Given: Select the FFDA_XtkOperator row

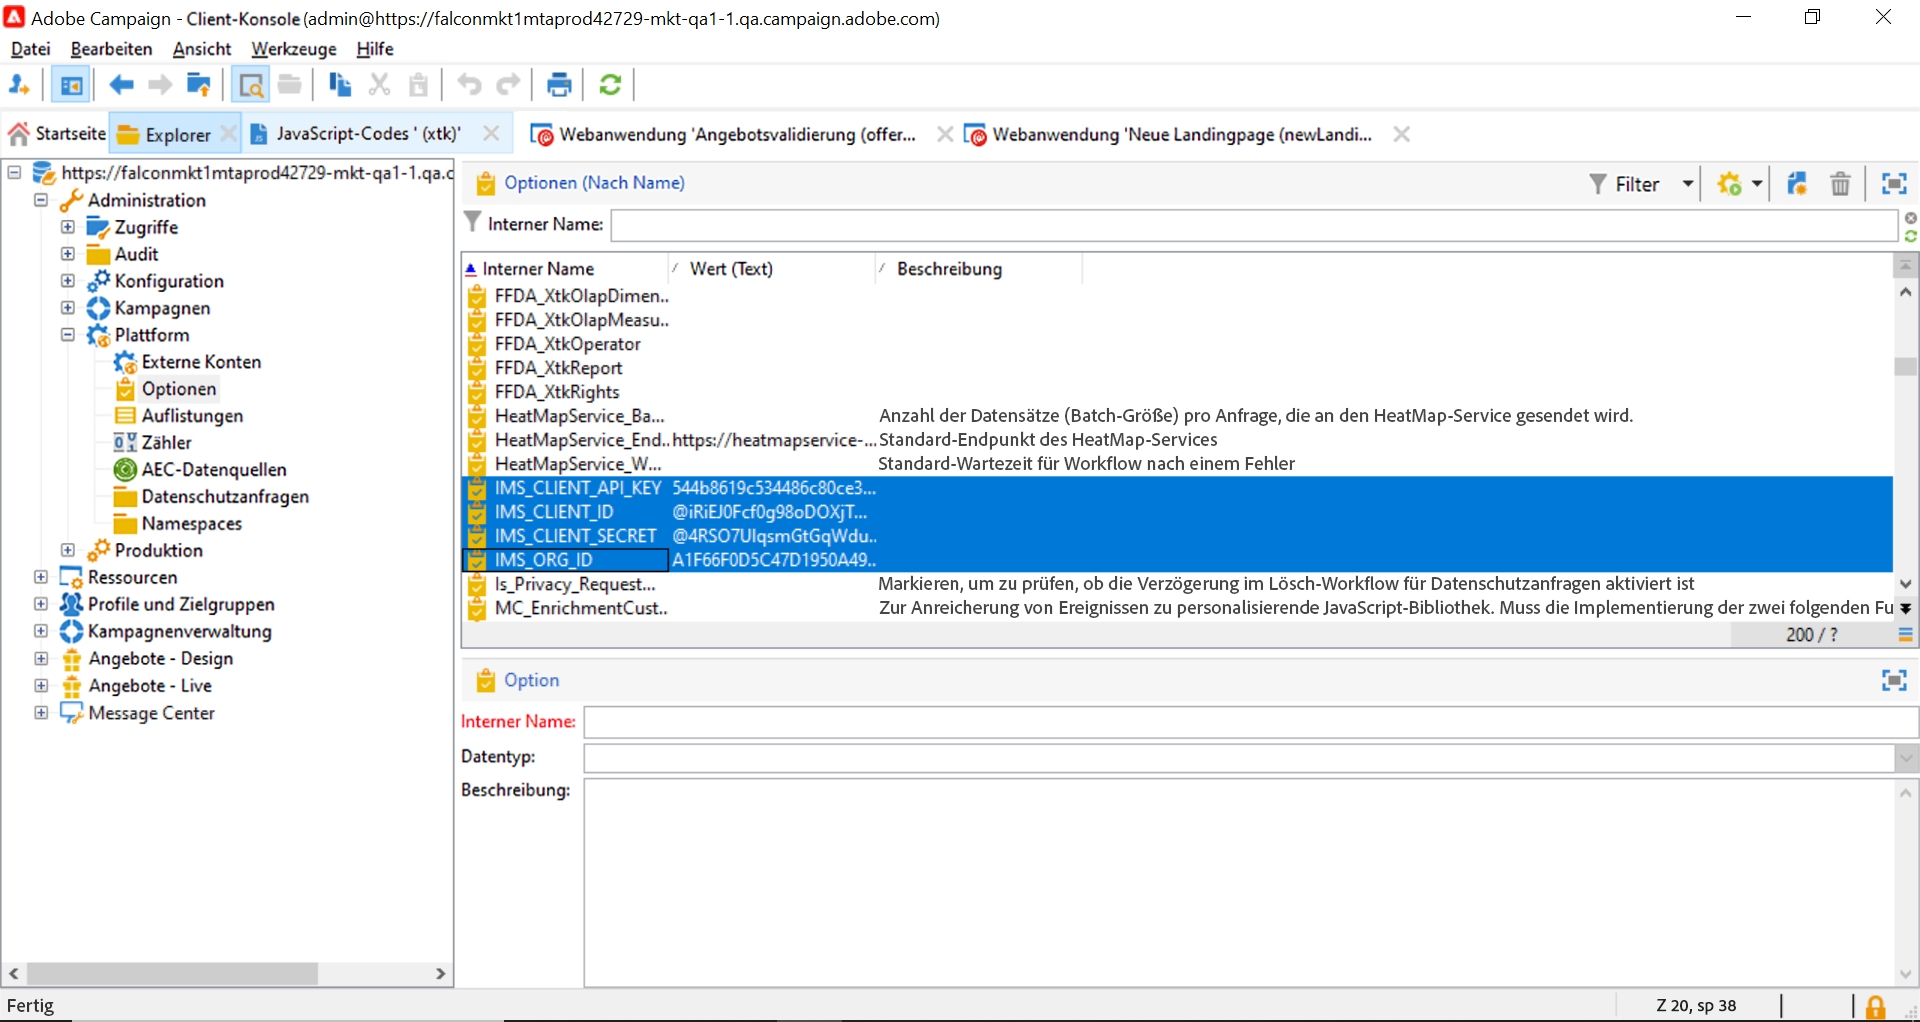Looking at the screenshot, I should point(1177,344).
